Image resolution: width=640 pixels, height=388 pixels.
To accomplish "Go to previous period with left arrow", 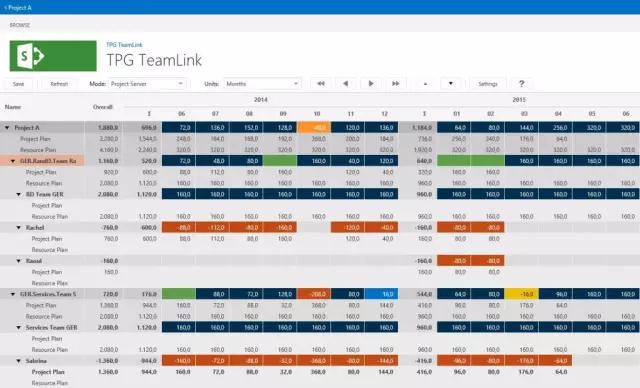I will tap(346, 84).
